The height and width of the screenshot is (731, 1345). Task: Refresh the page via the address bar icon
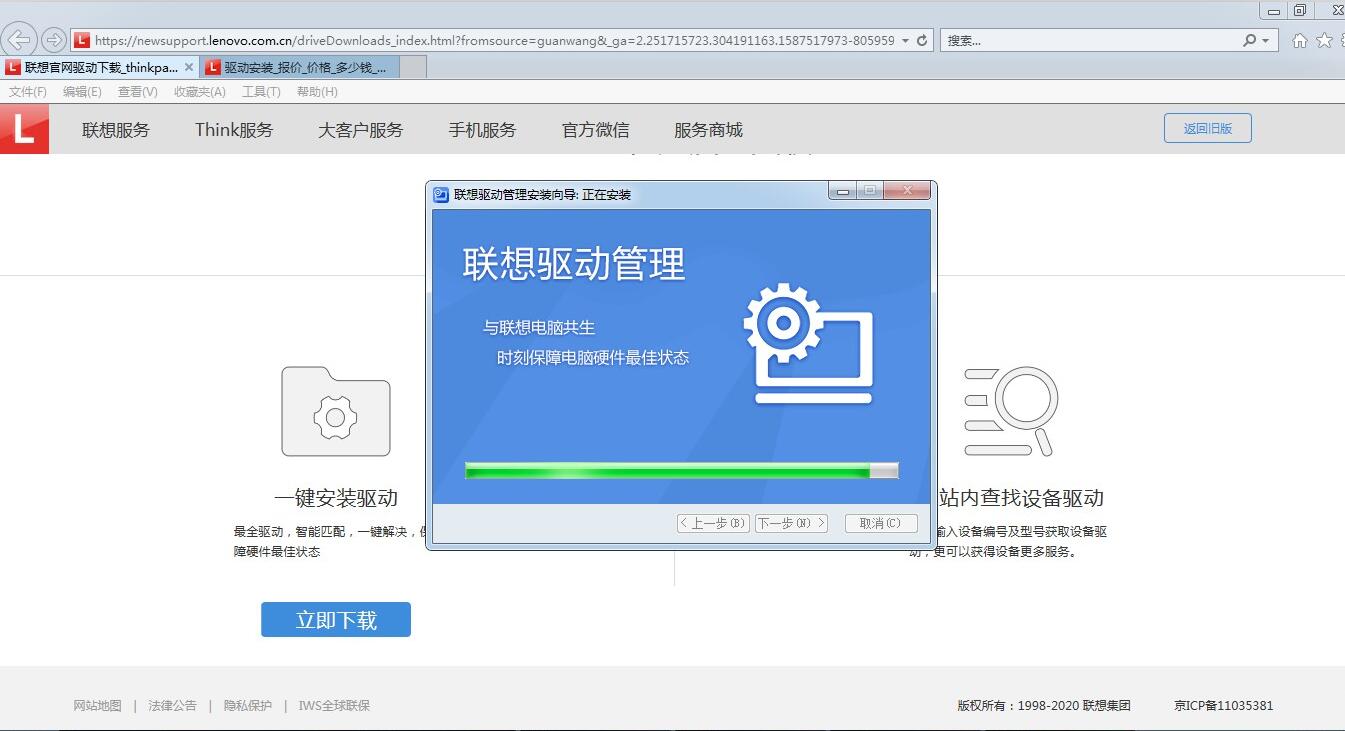923,40
